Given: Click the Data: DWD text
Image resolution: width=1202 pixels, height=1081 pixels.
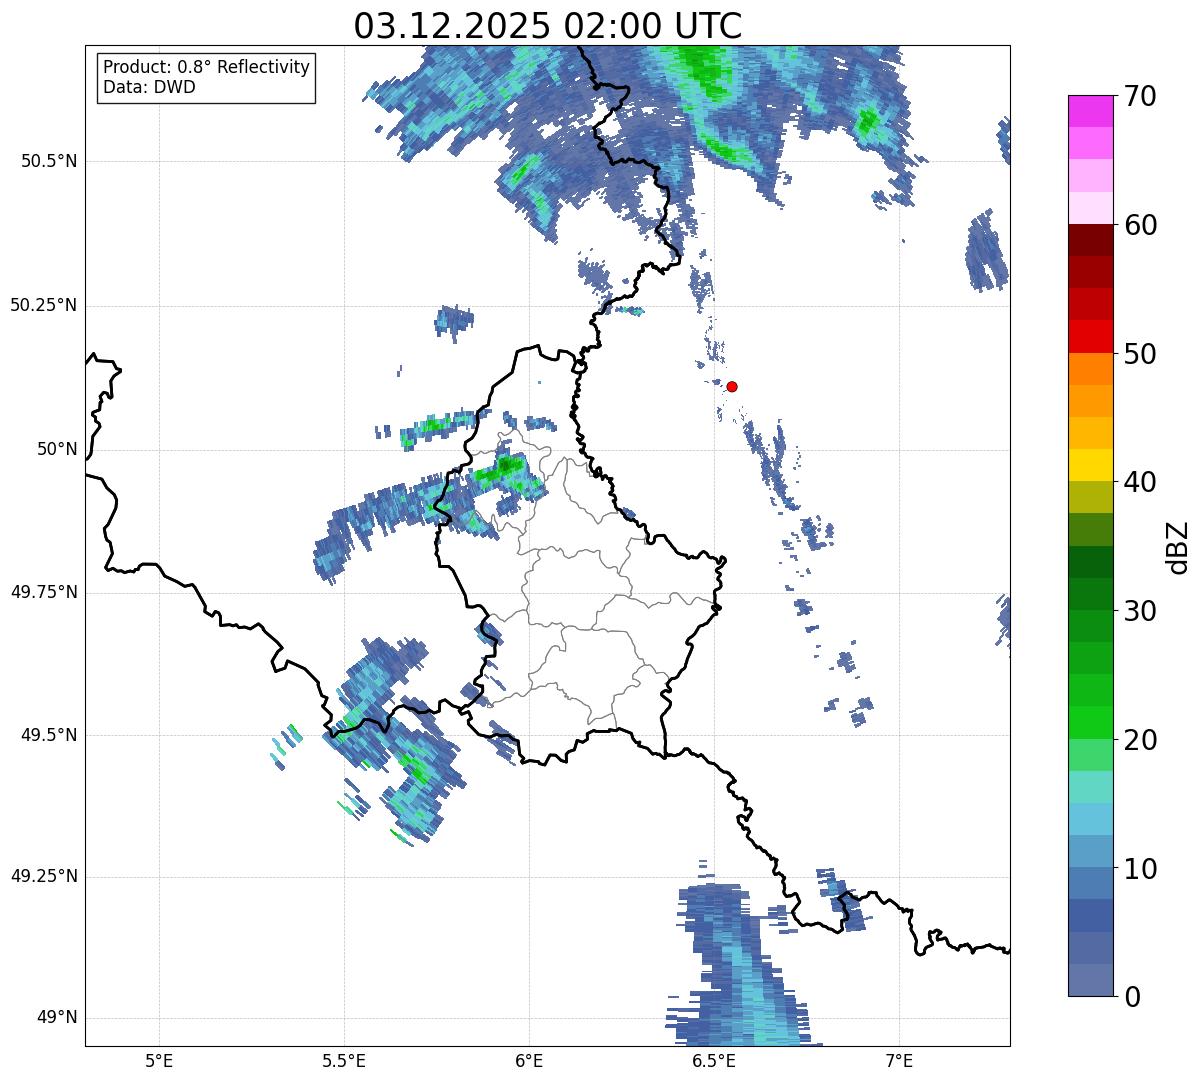Looking at the screenshot, I should (x=149, y=87).
